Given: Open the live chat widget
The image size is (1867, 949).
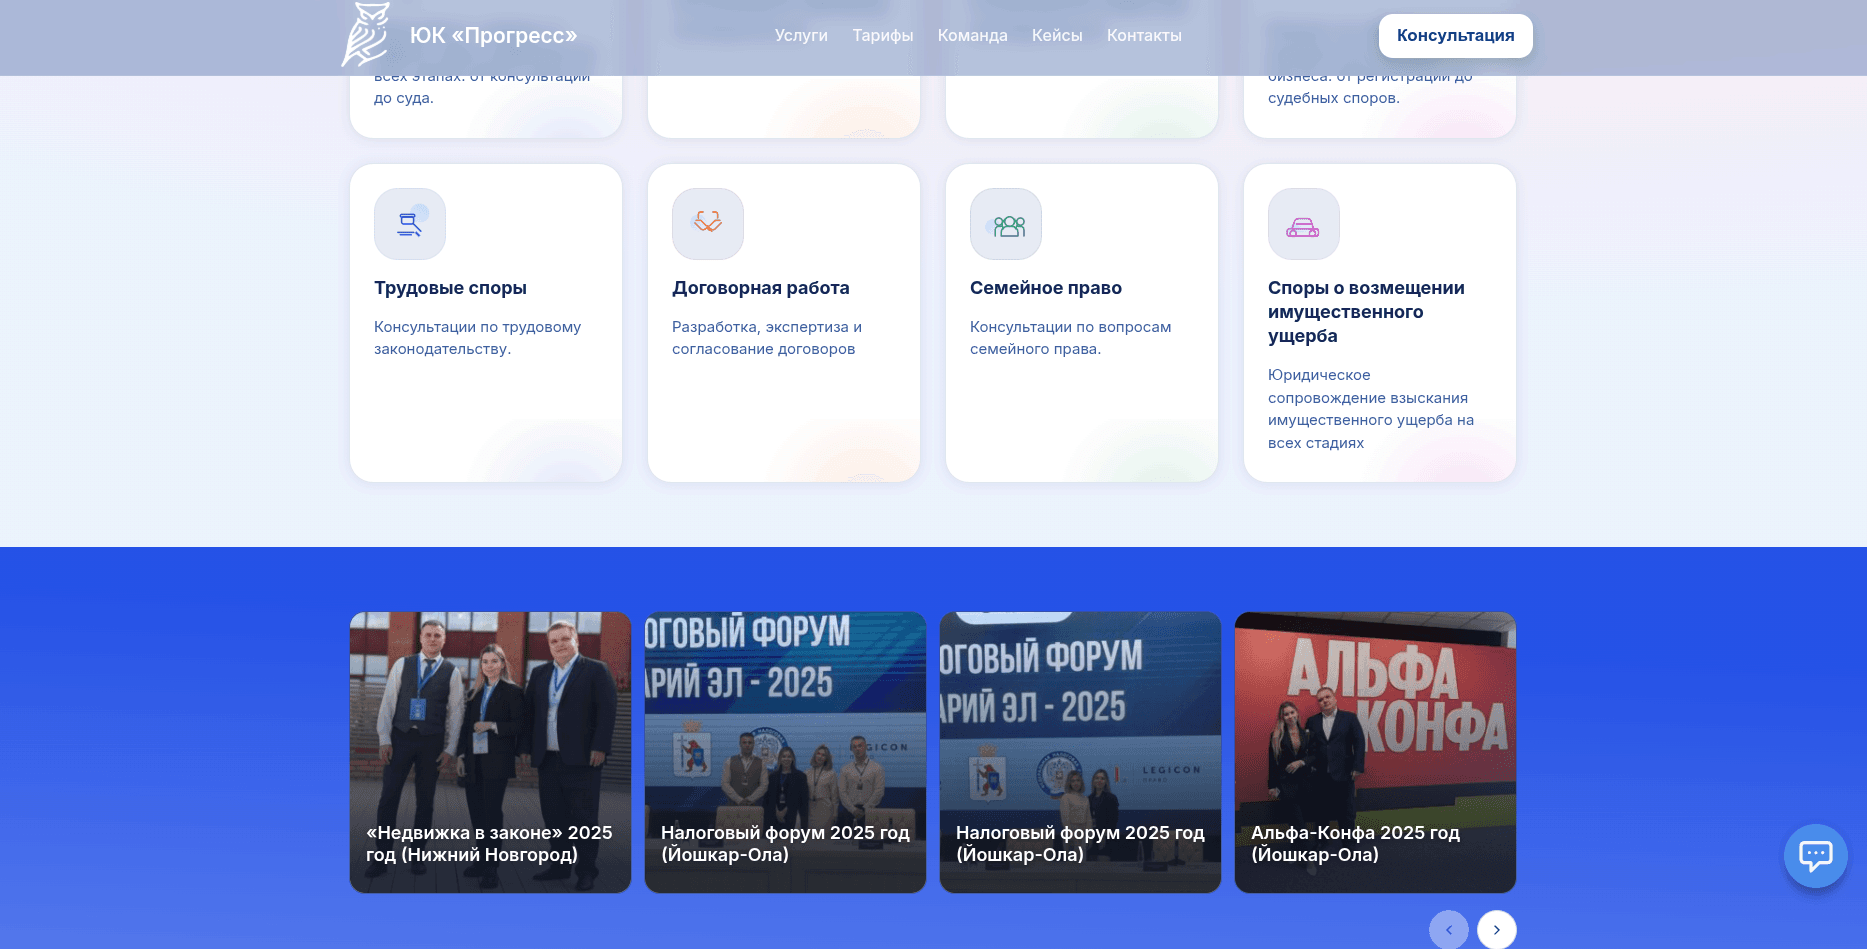Looking at the screenshot, I should pyautogui.click(x=1815, y=855).
